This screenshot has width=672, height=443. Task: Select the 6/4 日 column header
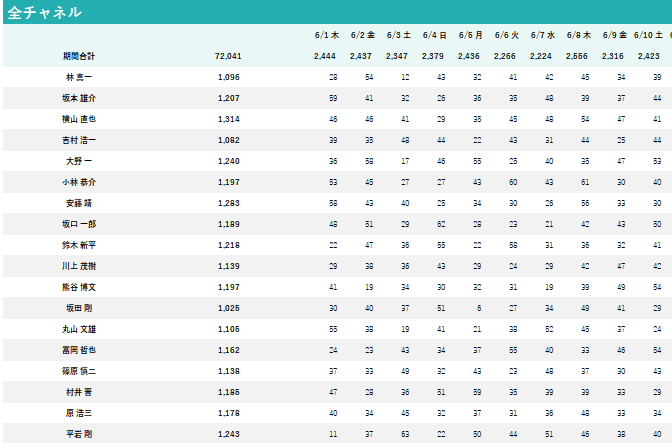point(435,34)
